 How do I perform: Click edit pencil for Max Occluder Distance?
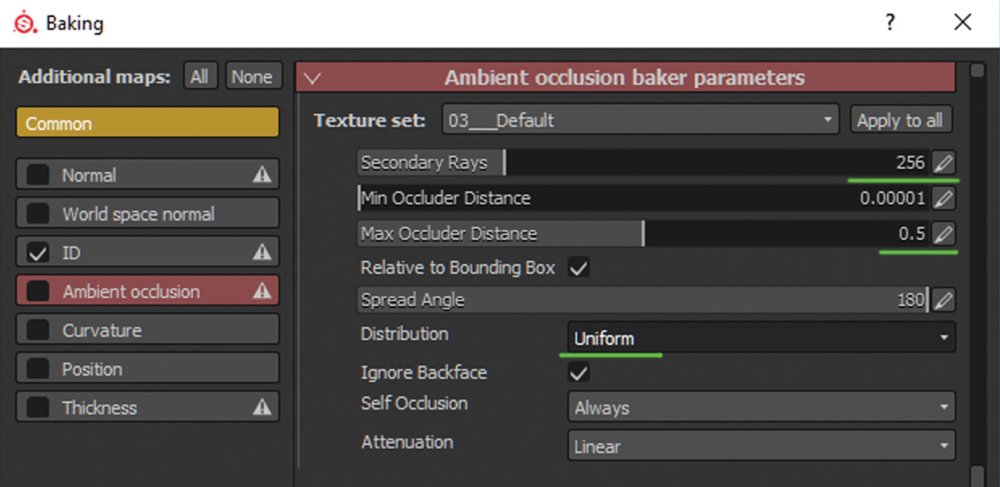[x=943, y=234]
